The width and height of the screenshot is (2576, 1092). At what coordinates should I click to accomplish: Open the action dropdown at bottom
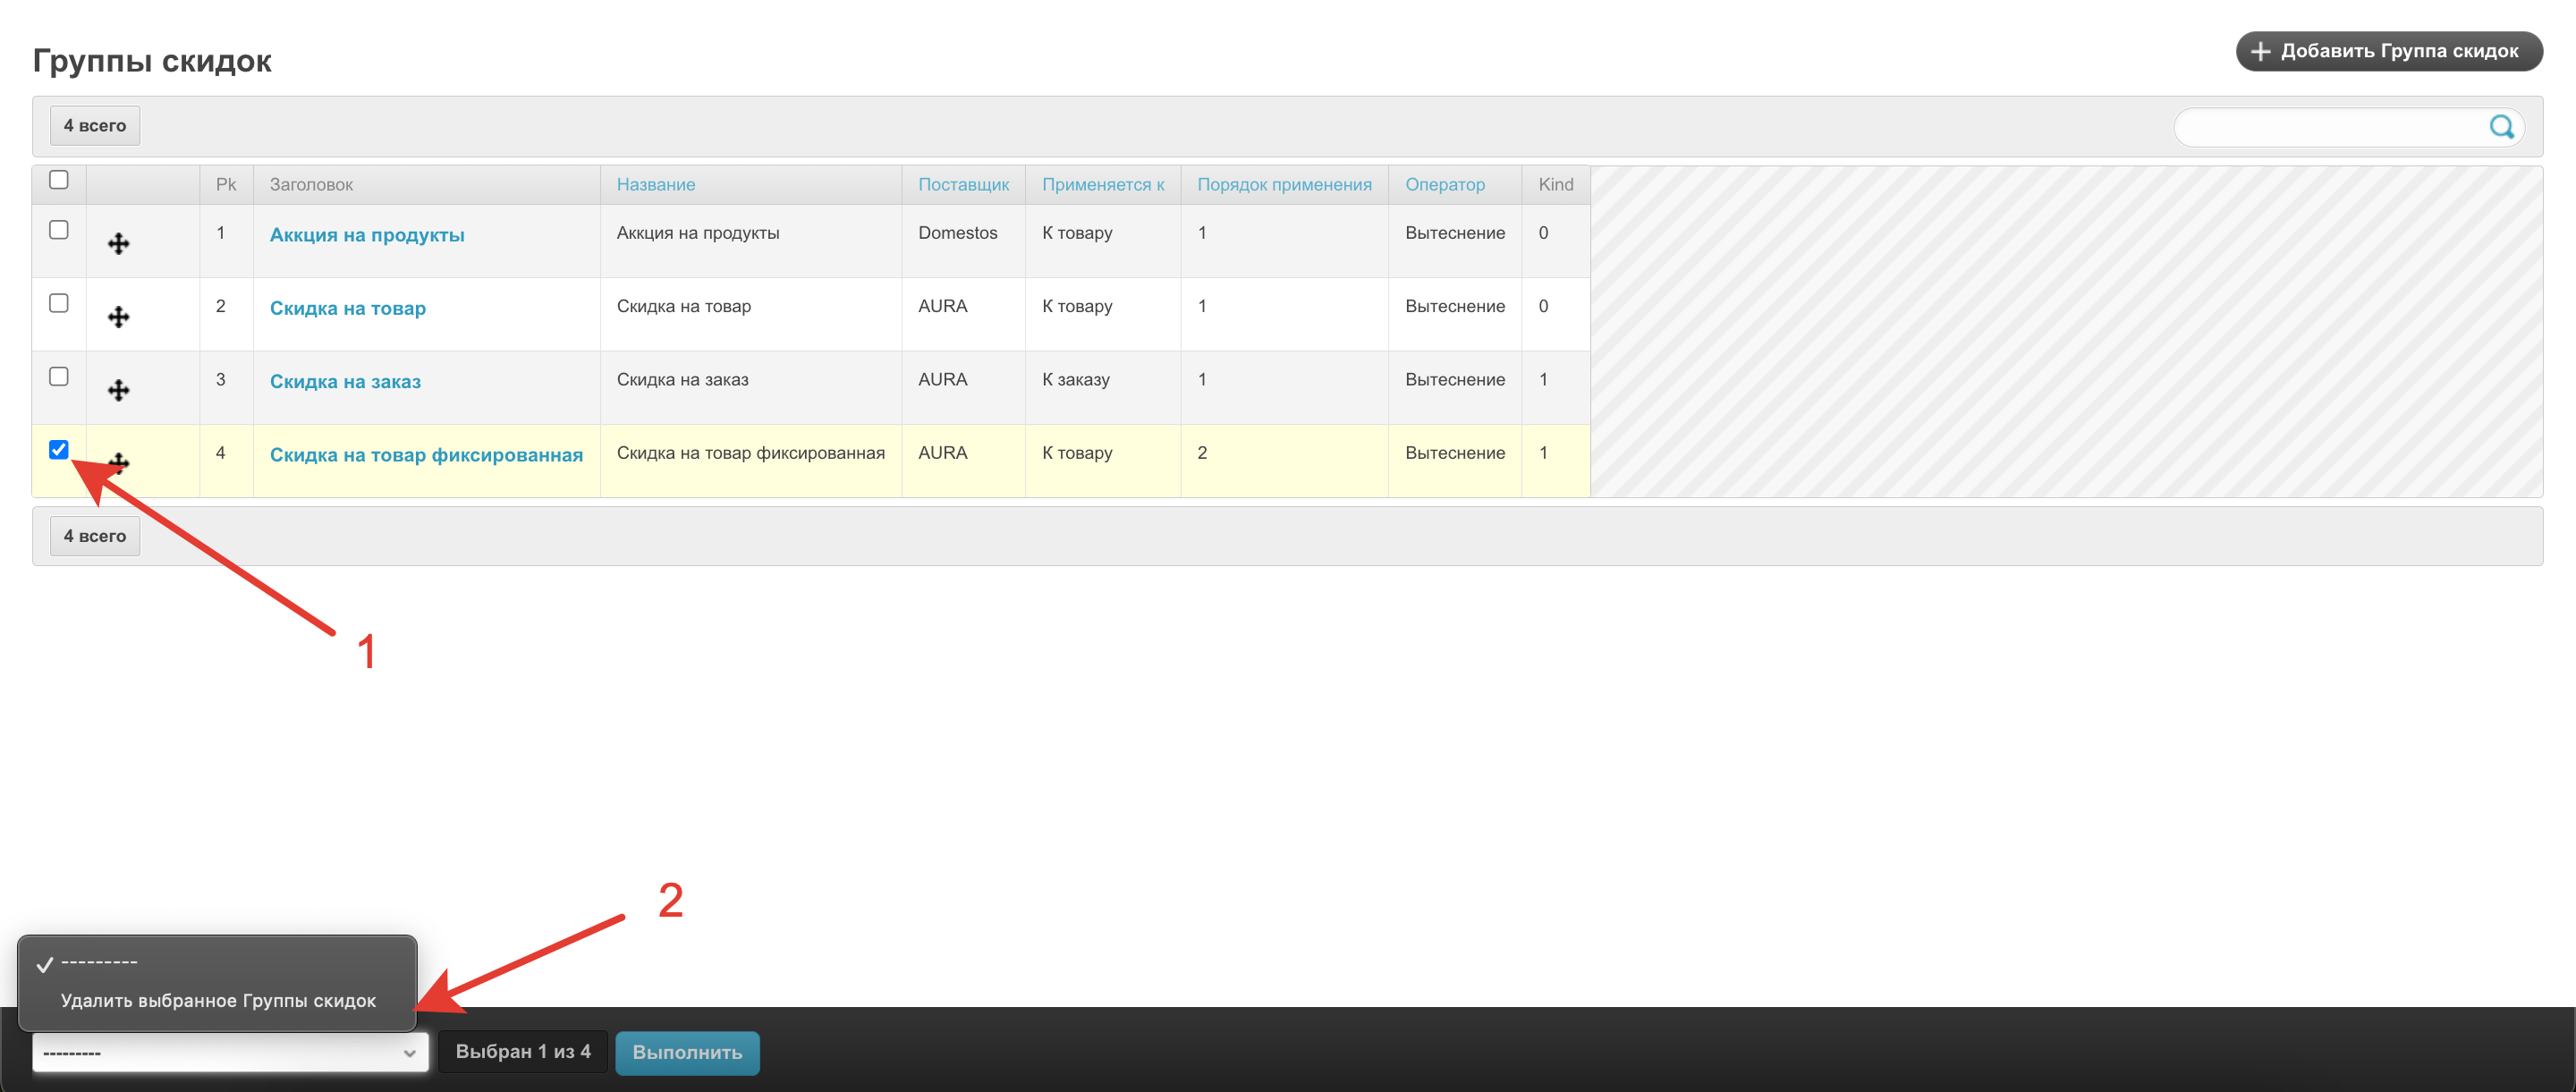coord(230,1052)
